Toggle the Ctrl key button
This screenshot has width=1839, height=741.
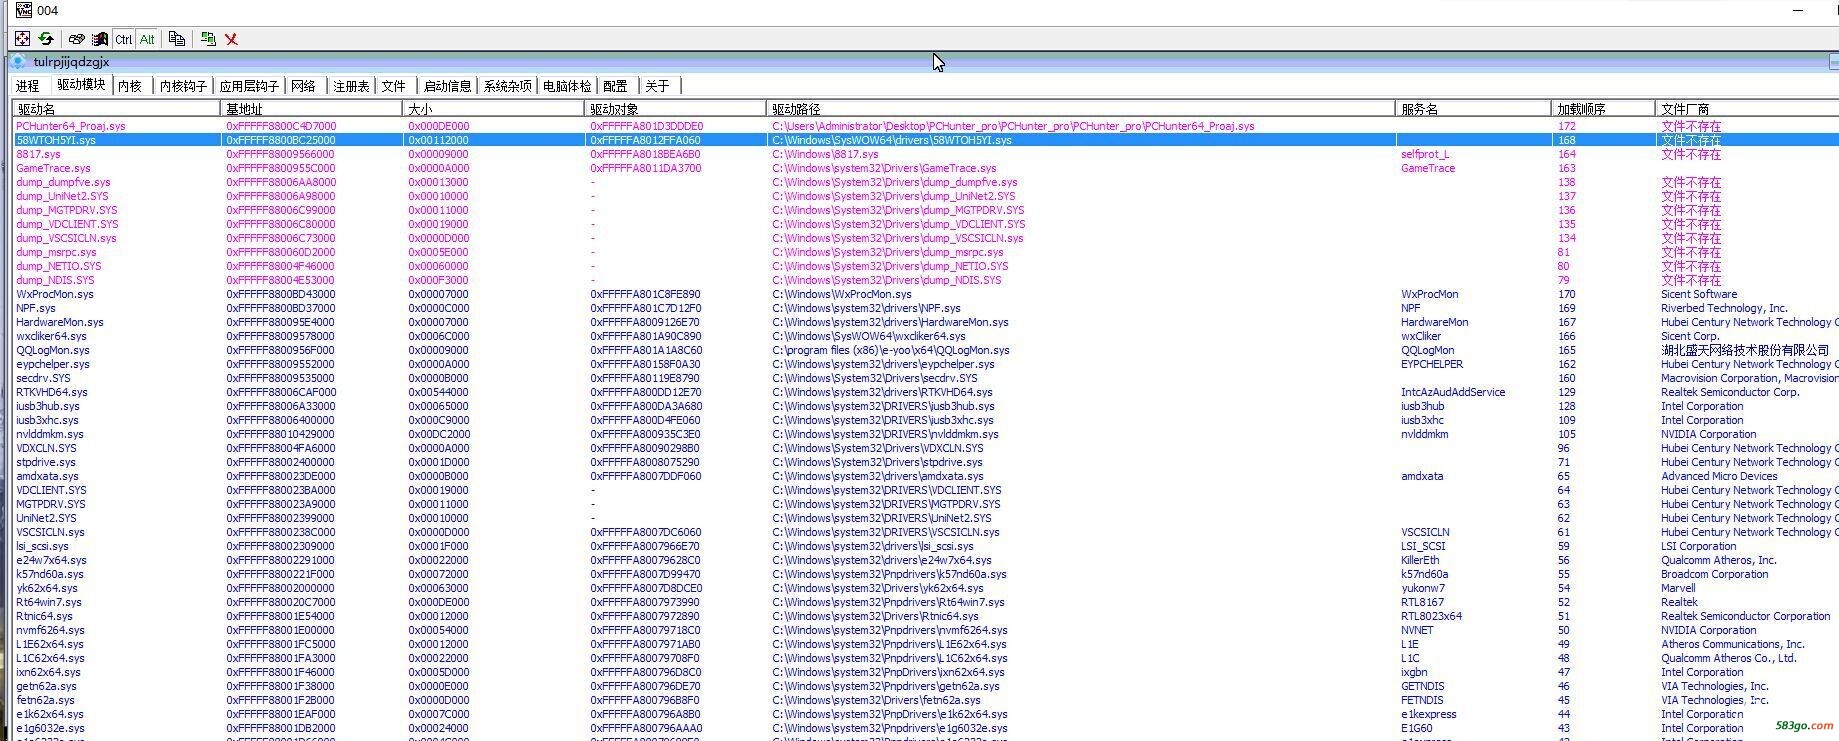(x=123, y=39)
